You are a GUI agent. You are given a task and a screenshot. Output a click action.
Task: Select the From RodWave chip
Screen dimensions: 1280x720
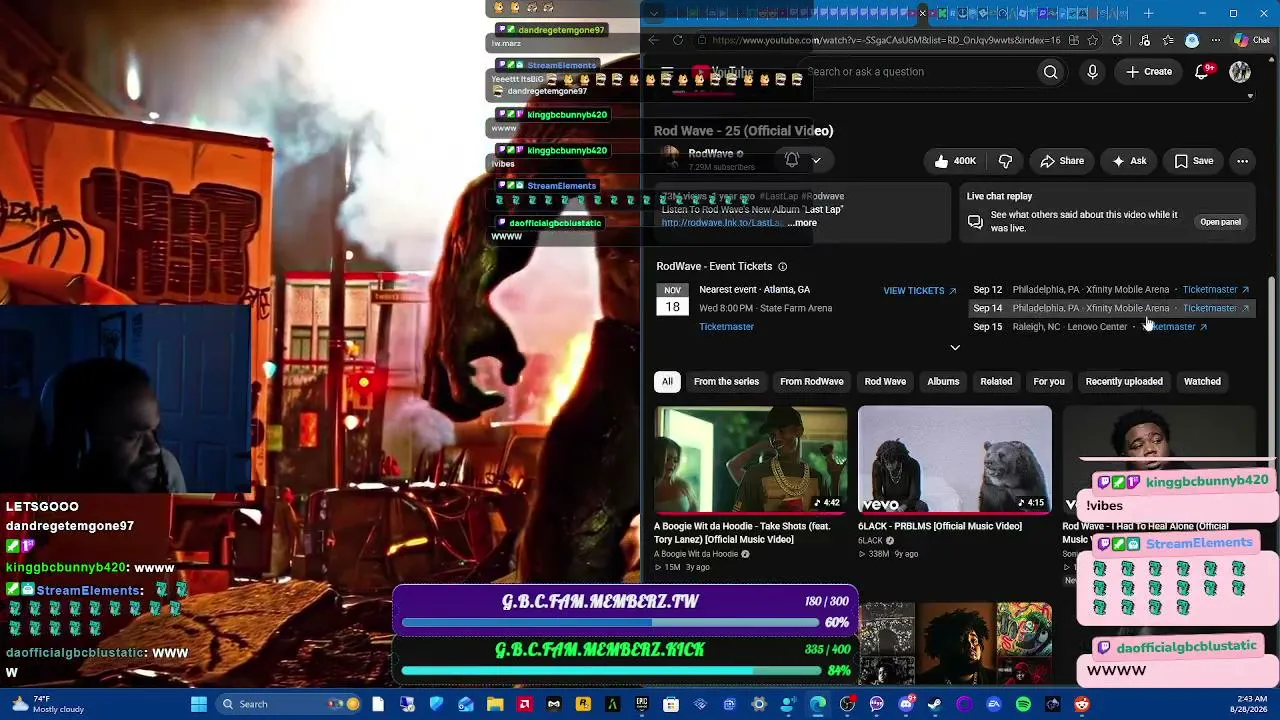[812, 382]
